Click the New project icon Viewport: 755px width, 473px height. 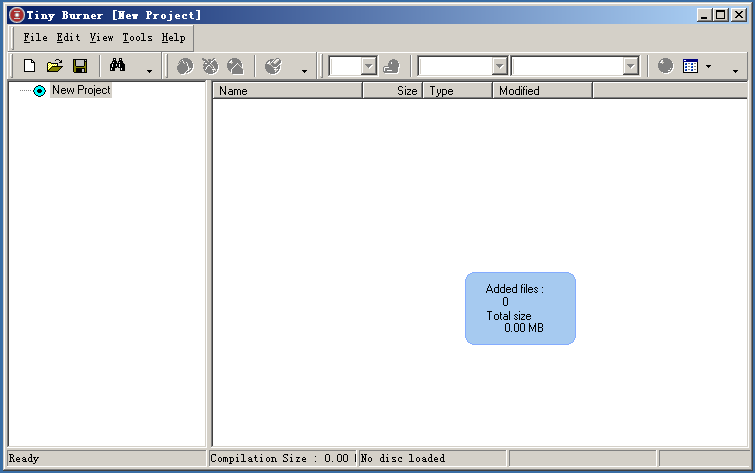(29, 66)
